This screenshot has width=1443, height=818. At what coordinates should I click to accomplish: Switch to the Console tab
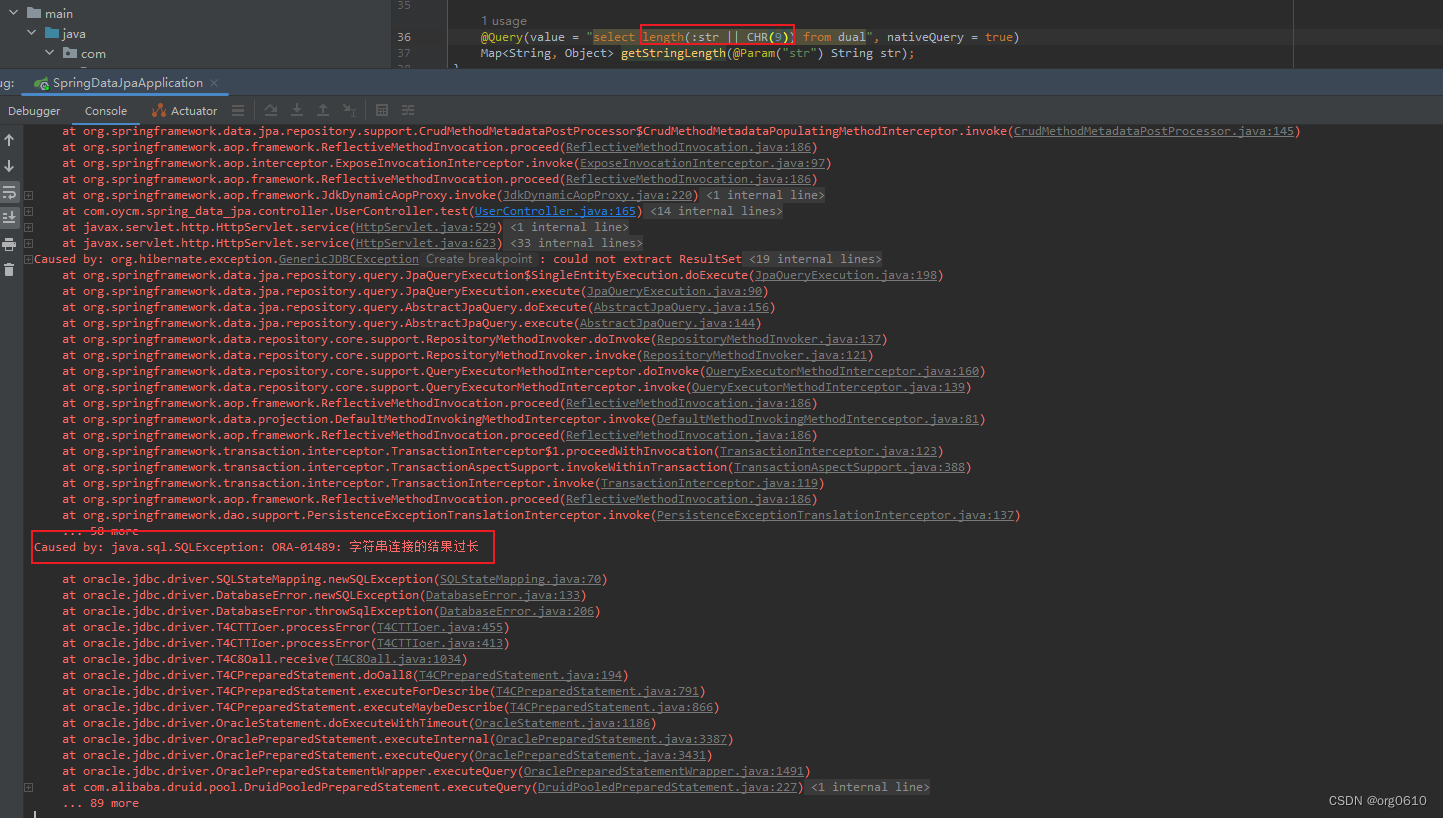[106, 111]
